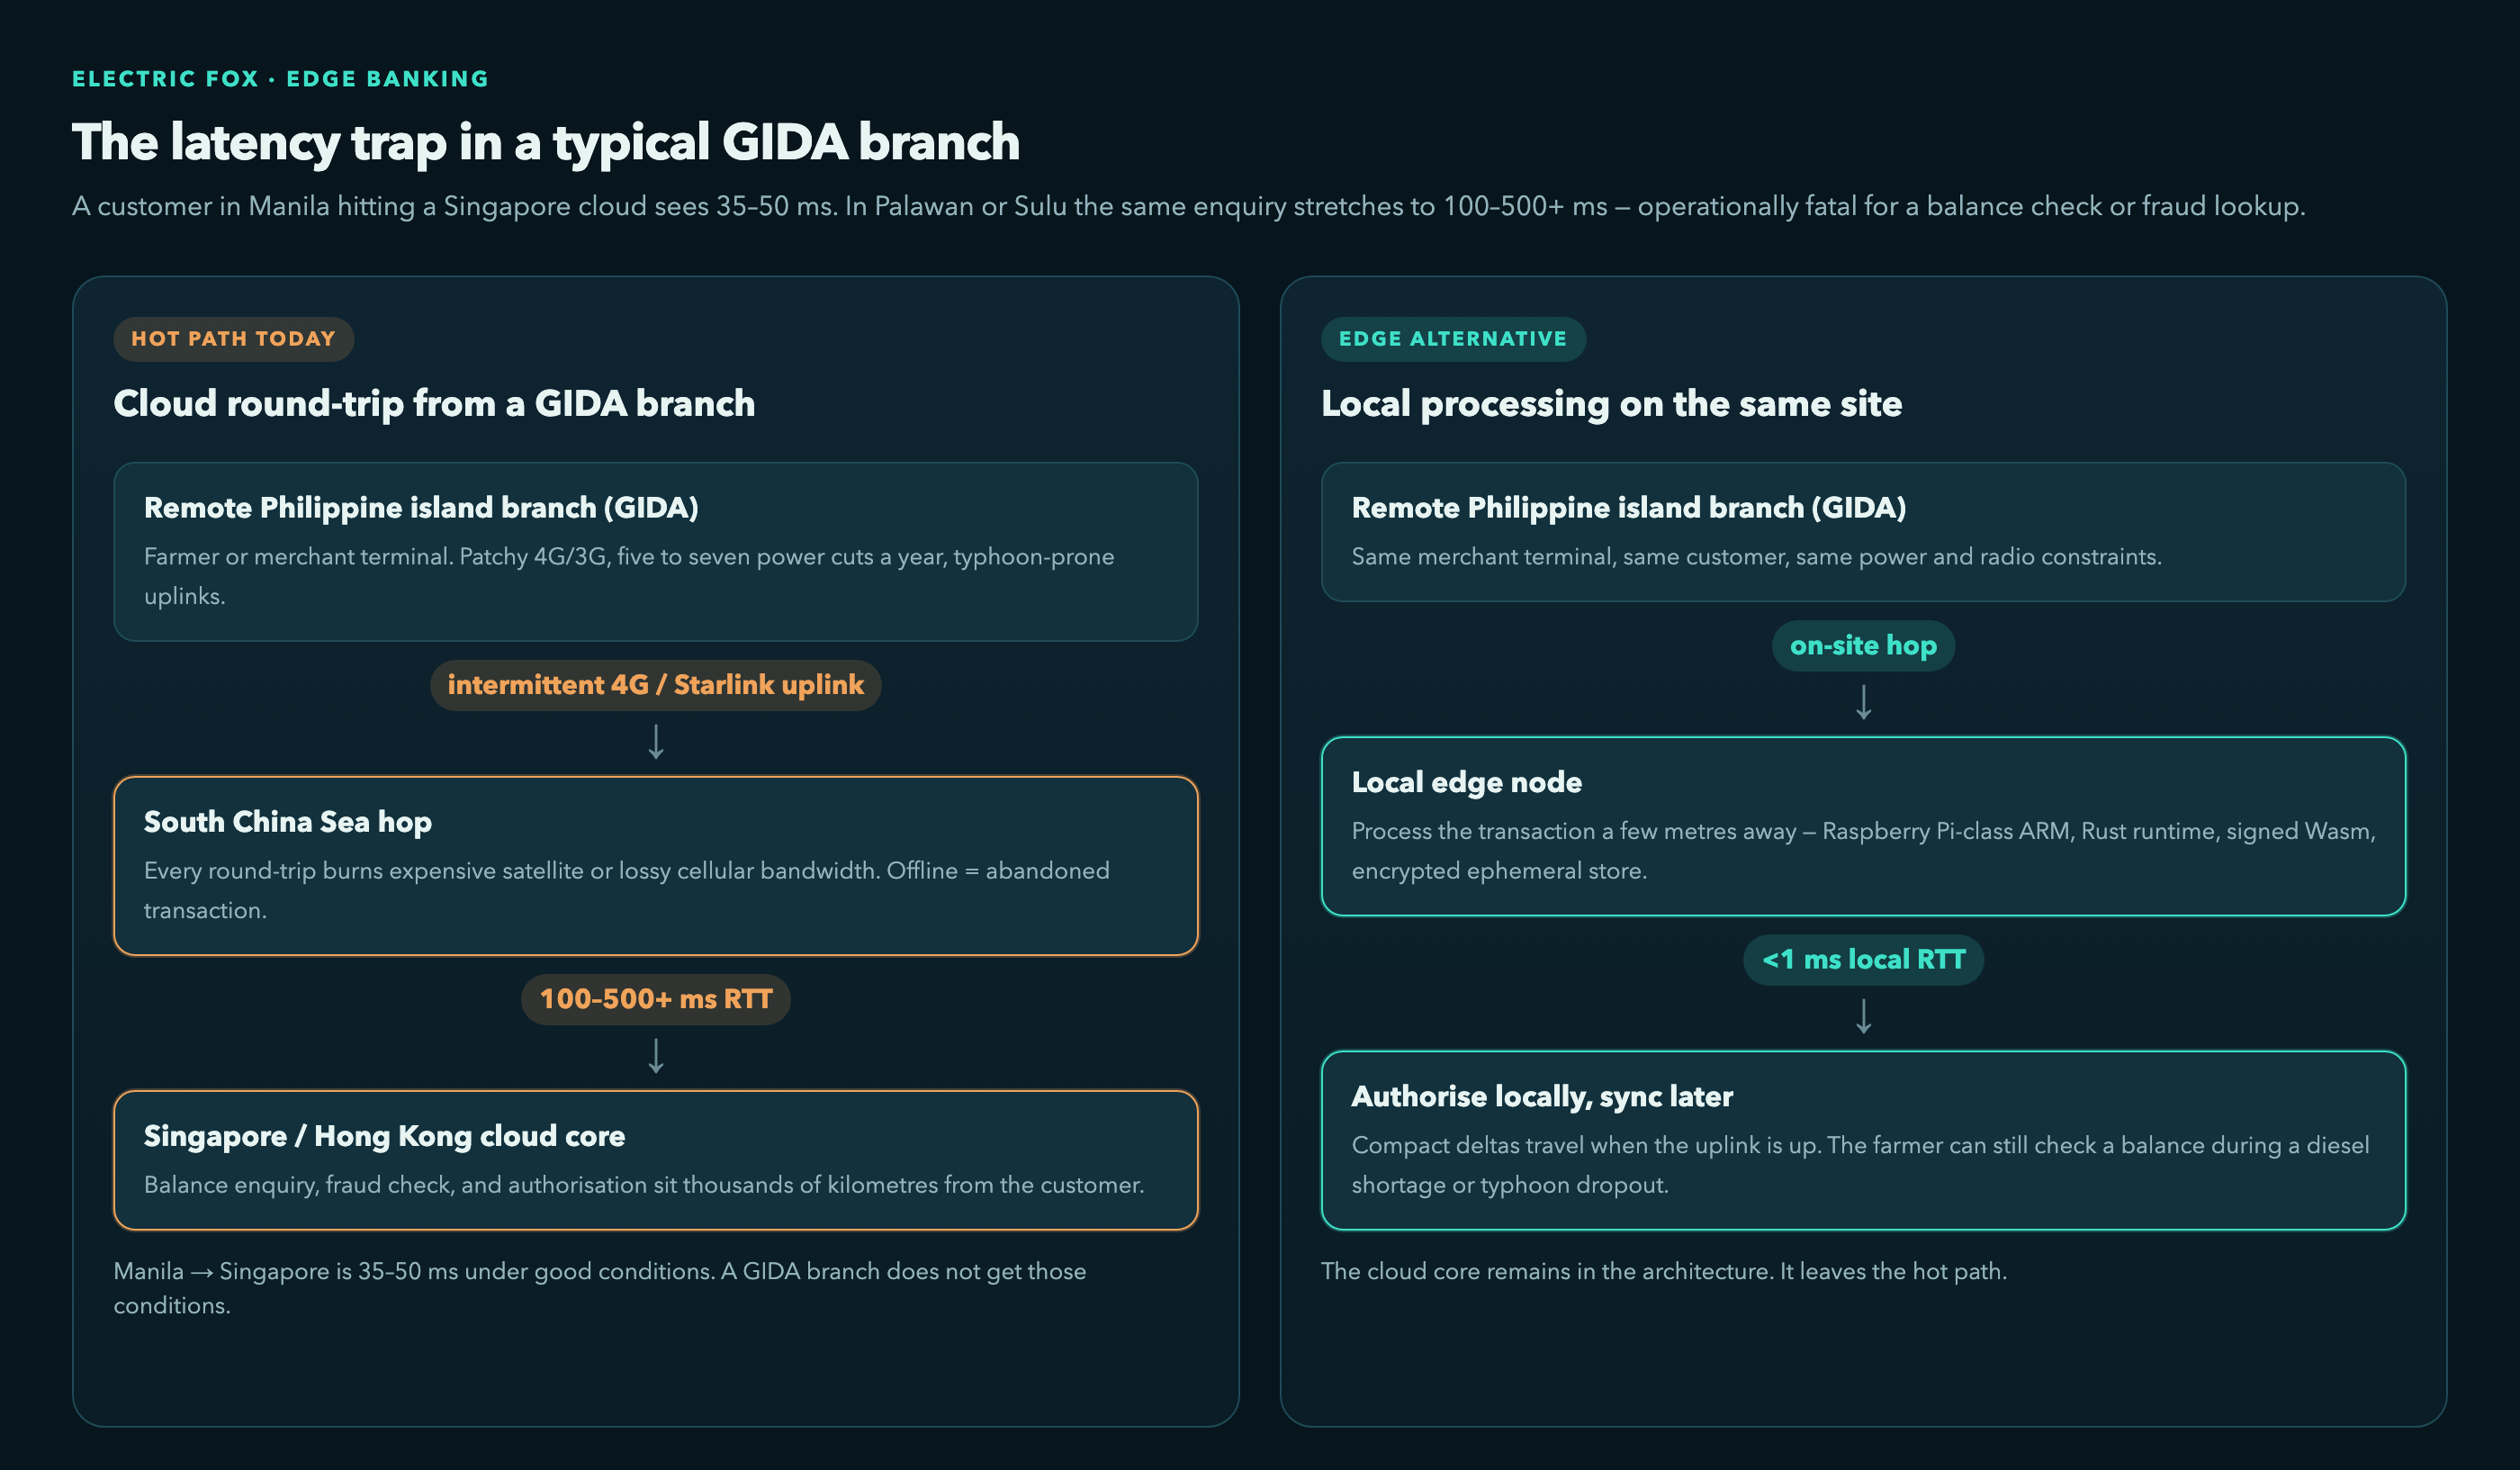Click the subtitle about Manila hitting a Singapore cloud

(1188, 206)
